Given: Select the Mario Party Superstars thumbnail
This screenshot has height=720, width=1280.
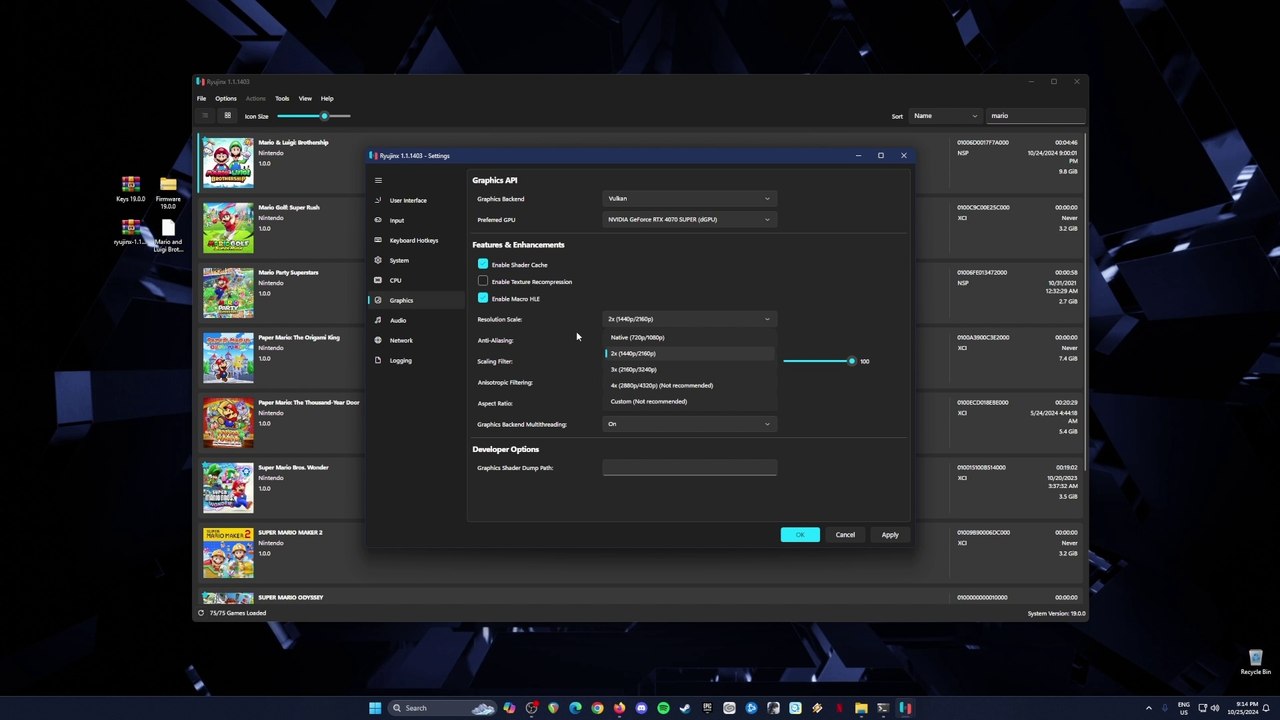Looking at the screenshot, I should click(228, 292).
